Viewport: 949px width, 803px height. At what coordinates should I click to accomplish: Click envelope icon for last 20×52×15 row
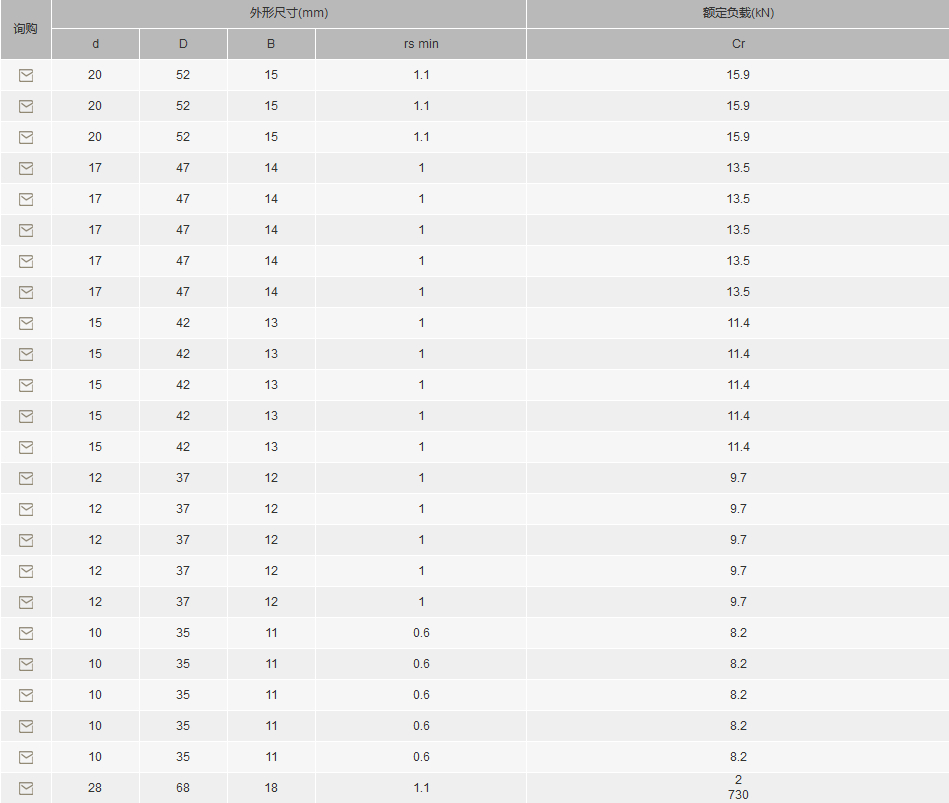[x=26, y=137]
